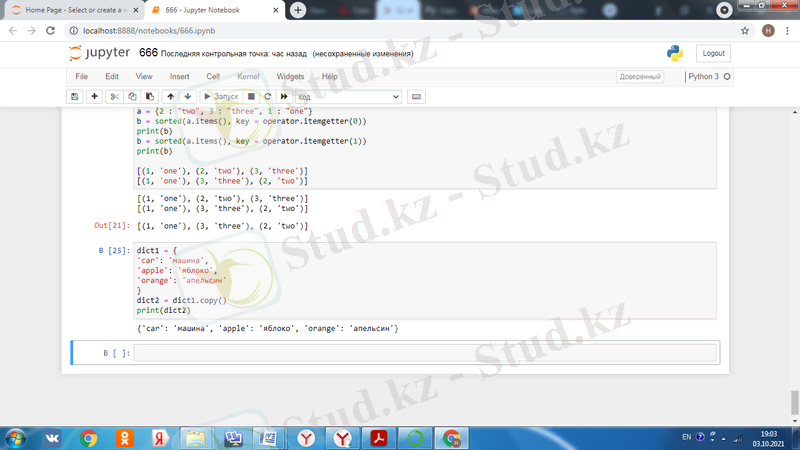Open the Cell menu
Image resolution: width=800 pixels, height=450 pixels.
[213, 77]
